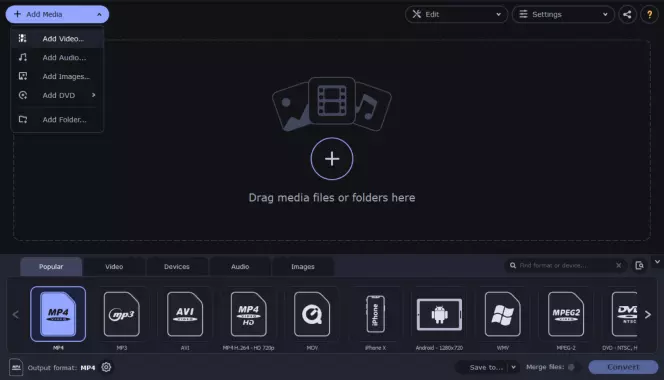This screenshot has height=380, width=664.
Task: Open the Edit dropdown
Action: [456, 14]
